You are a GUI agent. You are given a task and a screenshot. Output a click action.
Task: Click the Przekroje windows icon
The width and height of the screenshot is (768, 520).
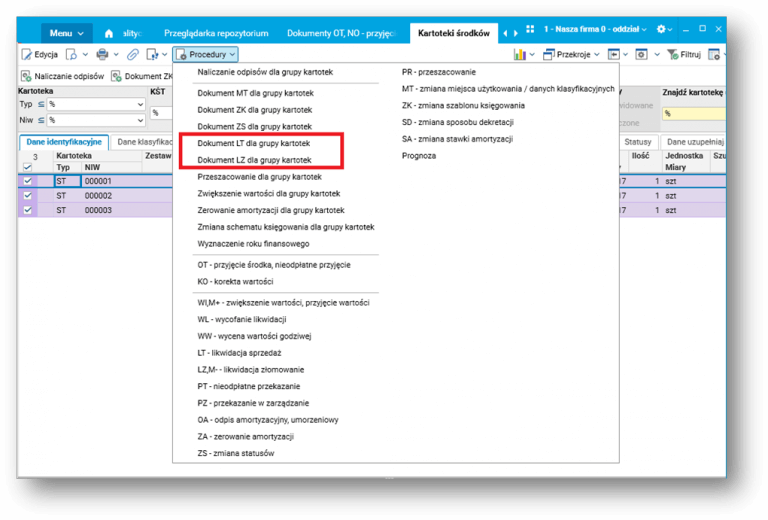pyautogui.click(x=549, y=54)
